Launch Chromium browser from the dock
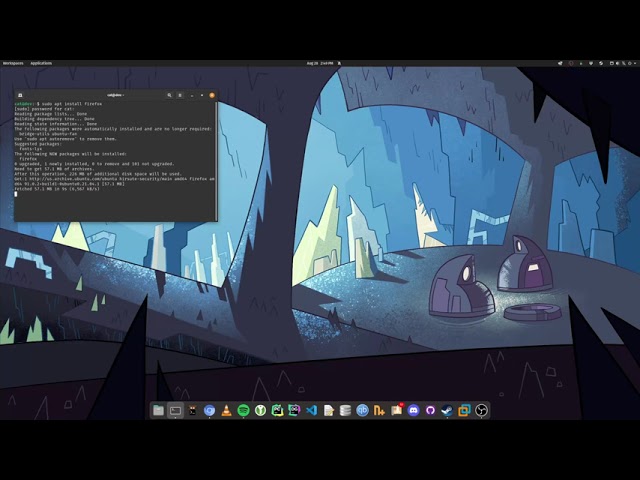The height and width of the screenshot is (480, 640). coord(209,410)
